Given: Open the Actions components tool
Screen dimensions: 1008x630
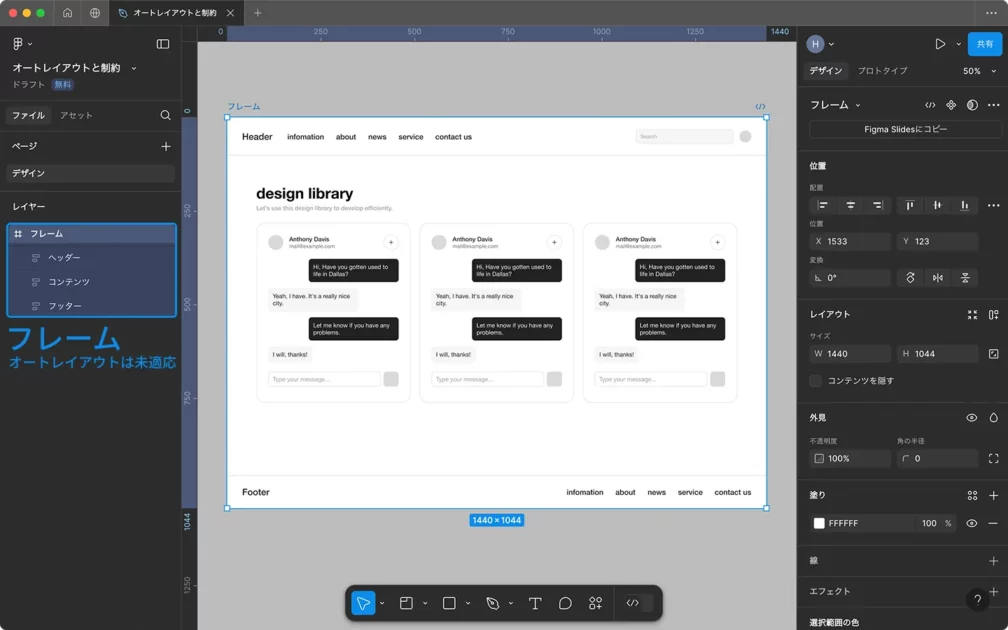Looking at the screenshot, I should pos(595,603).
